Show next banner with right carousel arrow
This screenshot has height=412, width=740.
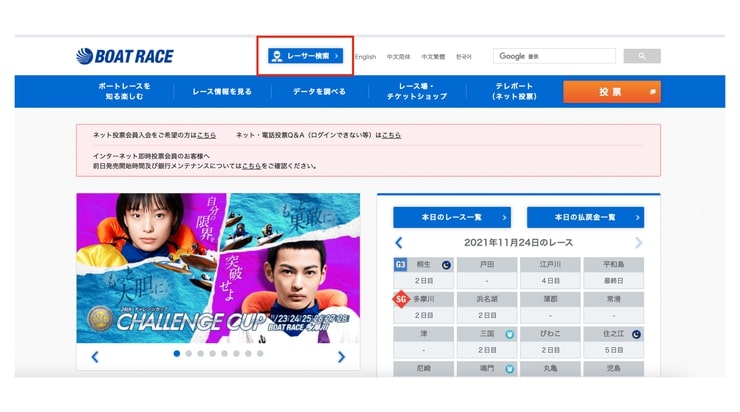pos(342,357)
